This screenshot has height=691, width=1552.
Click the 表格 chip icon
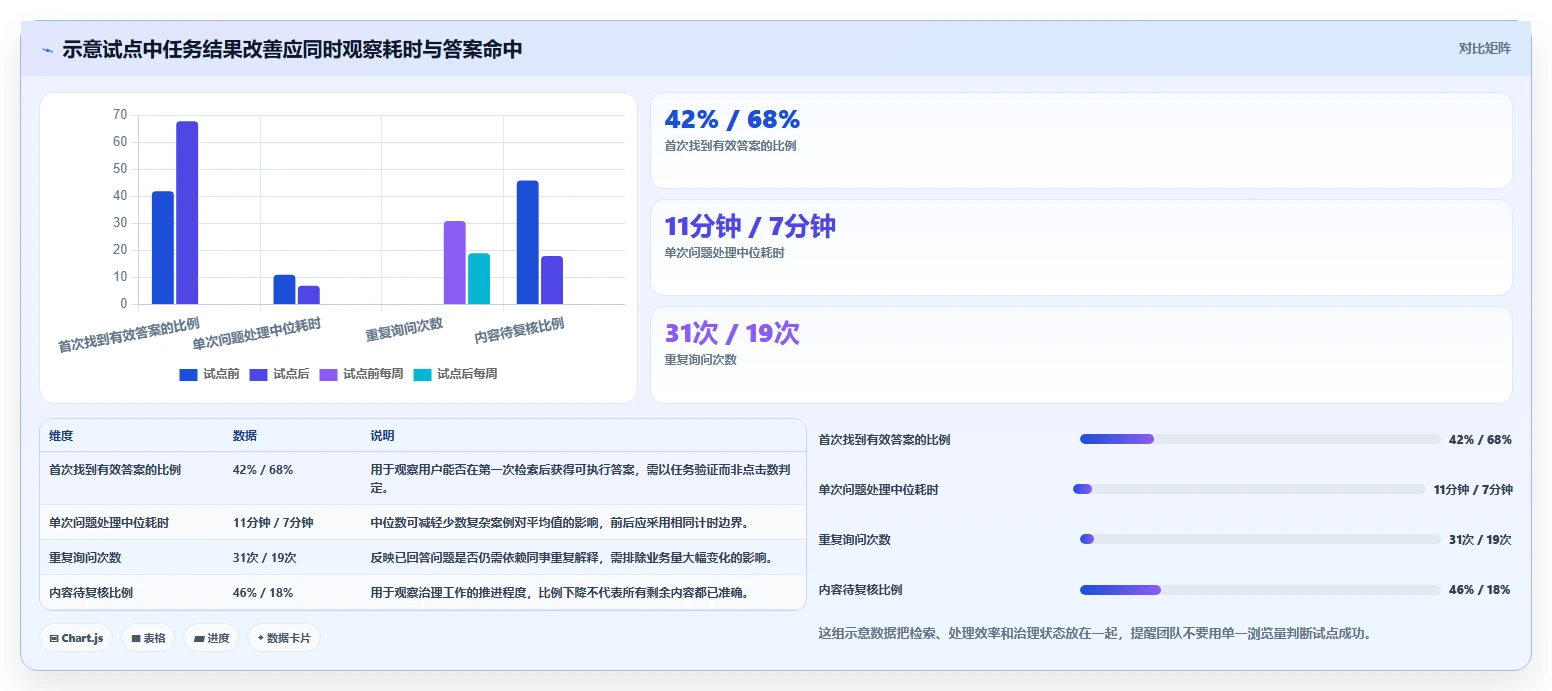(135, 638)
